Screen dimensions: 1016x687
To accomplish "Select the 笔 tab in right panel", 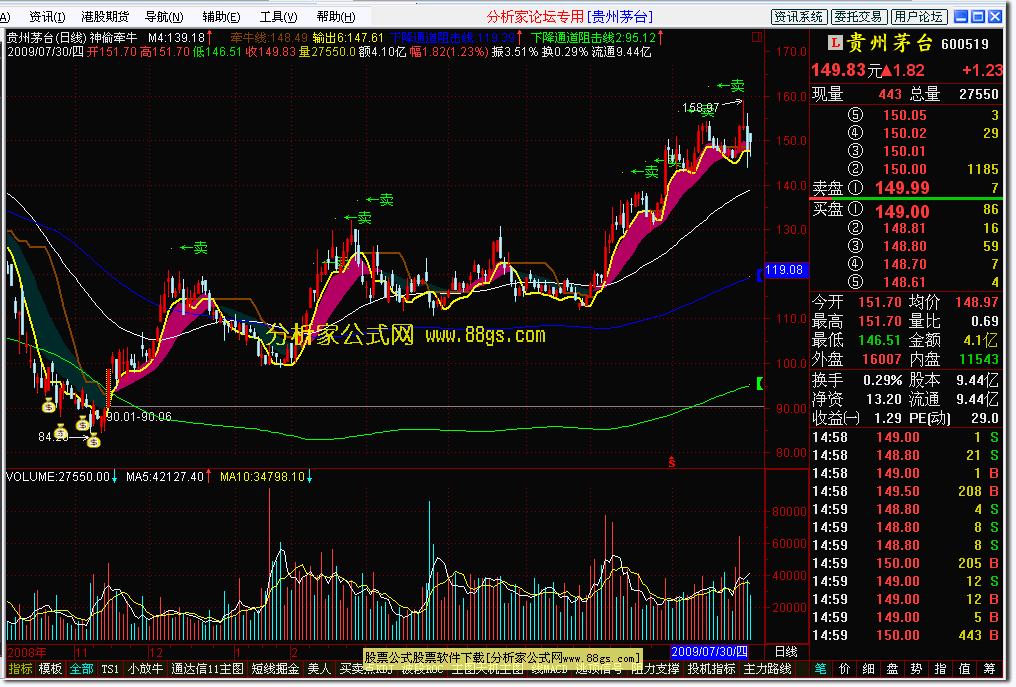I will [821, 668].
